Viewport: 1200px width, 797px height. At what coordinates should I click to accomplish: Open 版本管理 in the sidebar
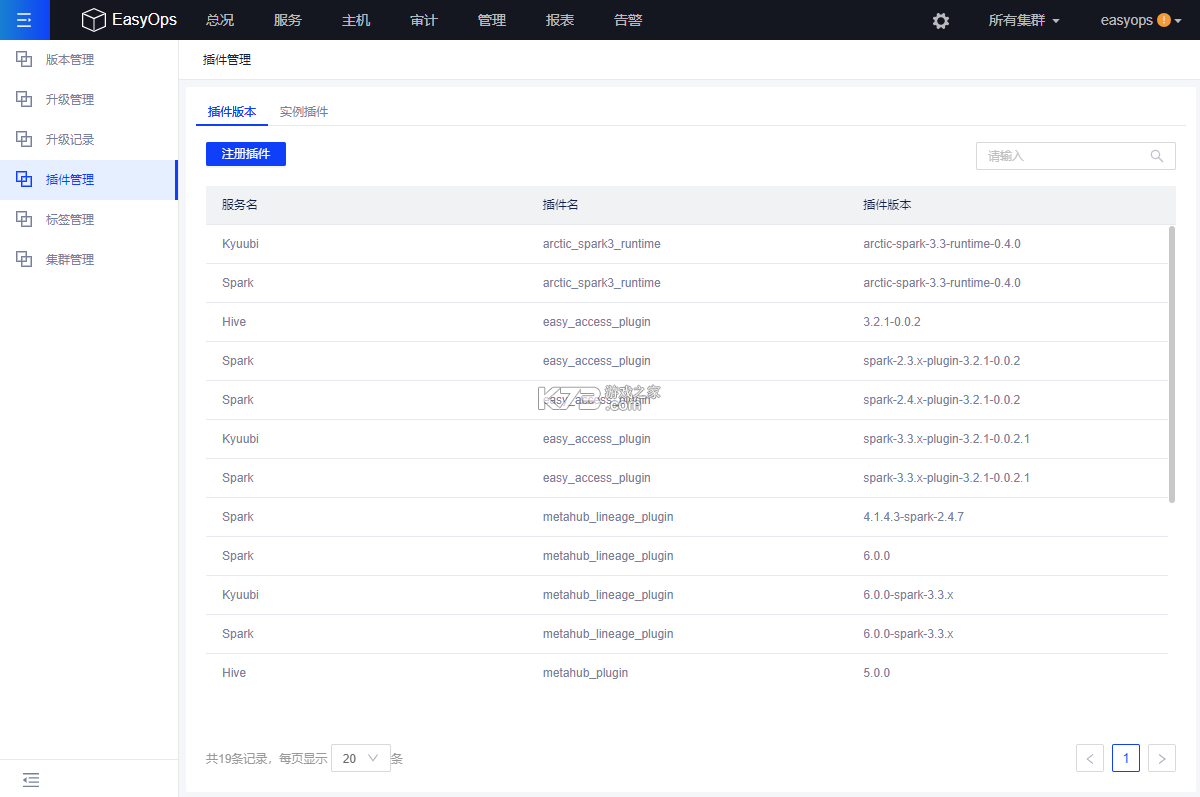70,59
